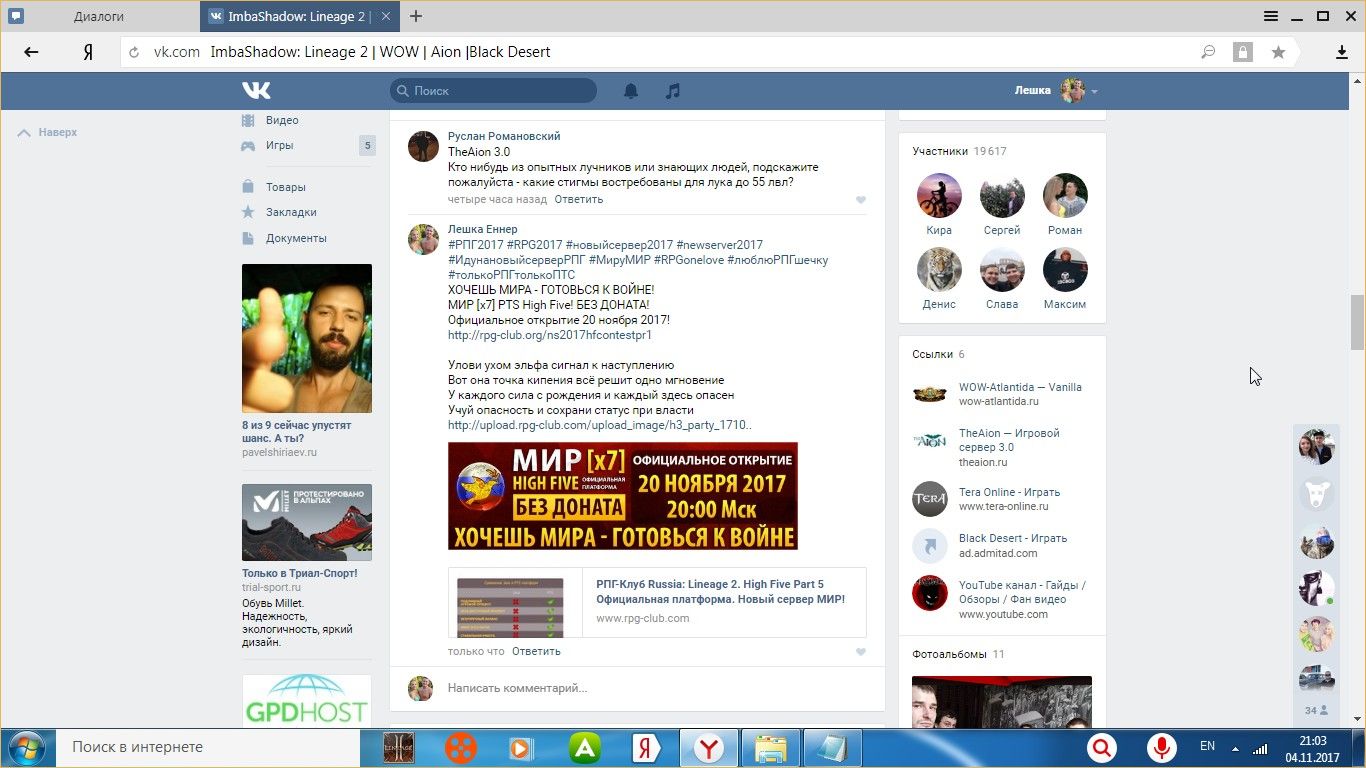Image resolution: width=1366 pixels, height=768 pixels.
Task: Open member Слава's avatar
Action: point(1002,270)
